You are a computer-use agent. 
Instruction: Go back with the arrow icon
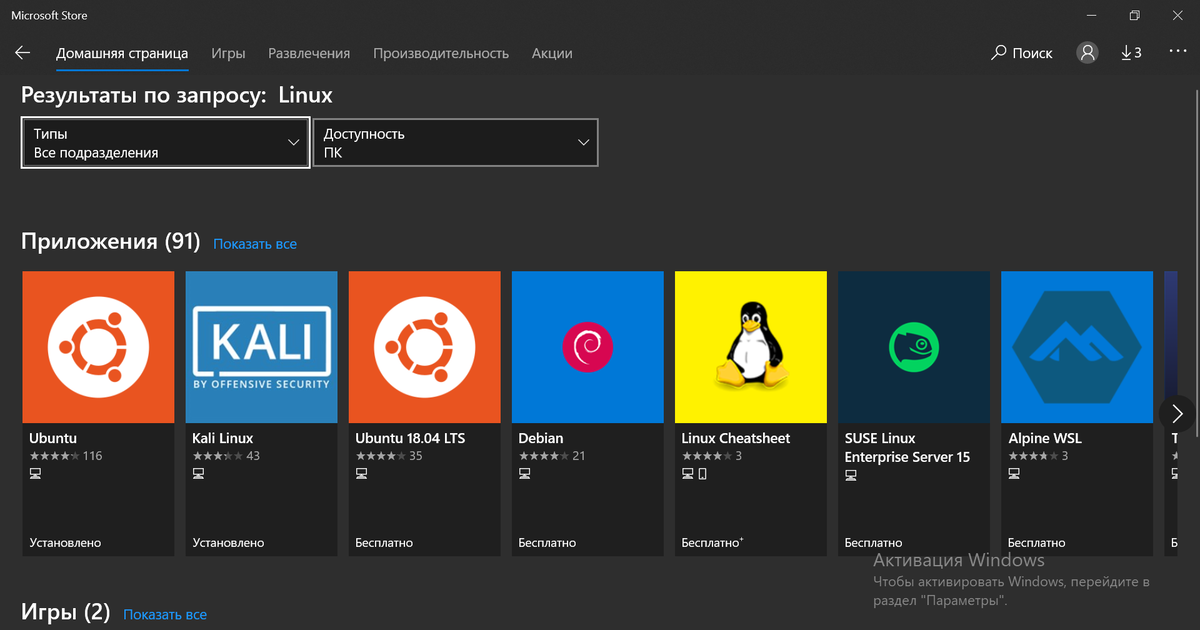pos(22,53)
